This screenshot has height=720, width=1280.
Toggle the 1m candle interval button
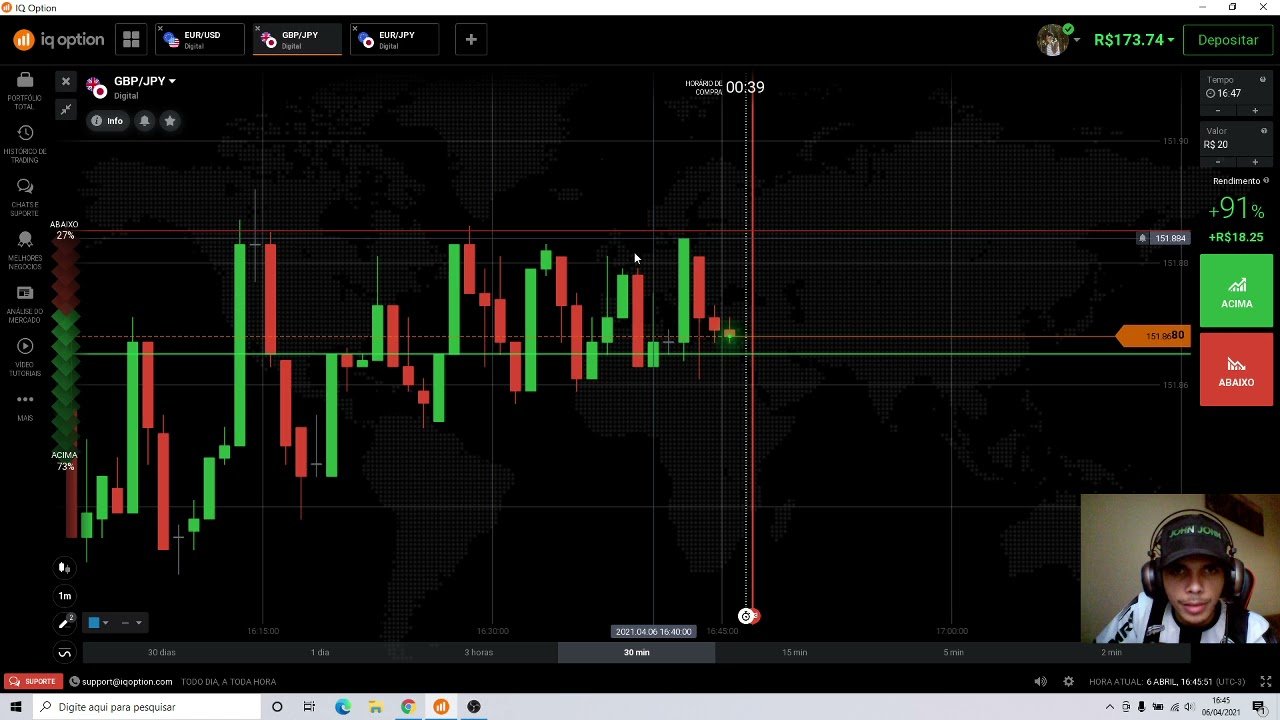[64, 595]
